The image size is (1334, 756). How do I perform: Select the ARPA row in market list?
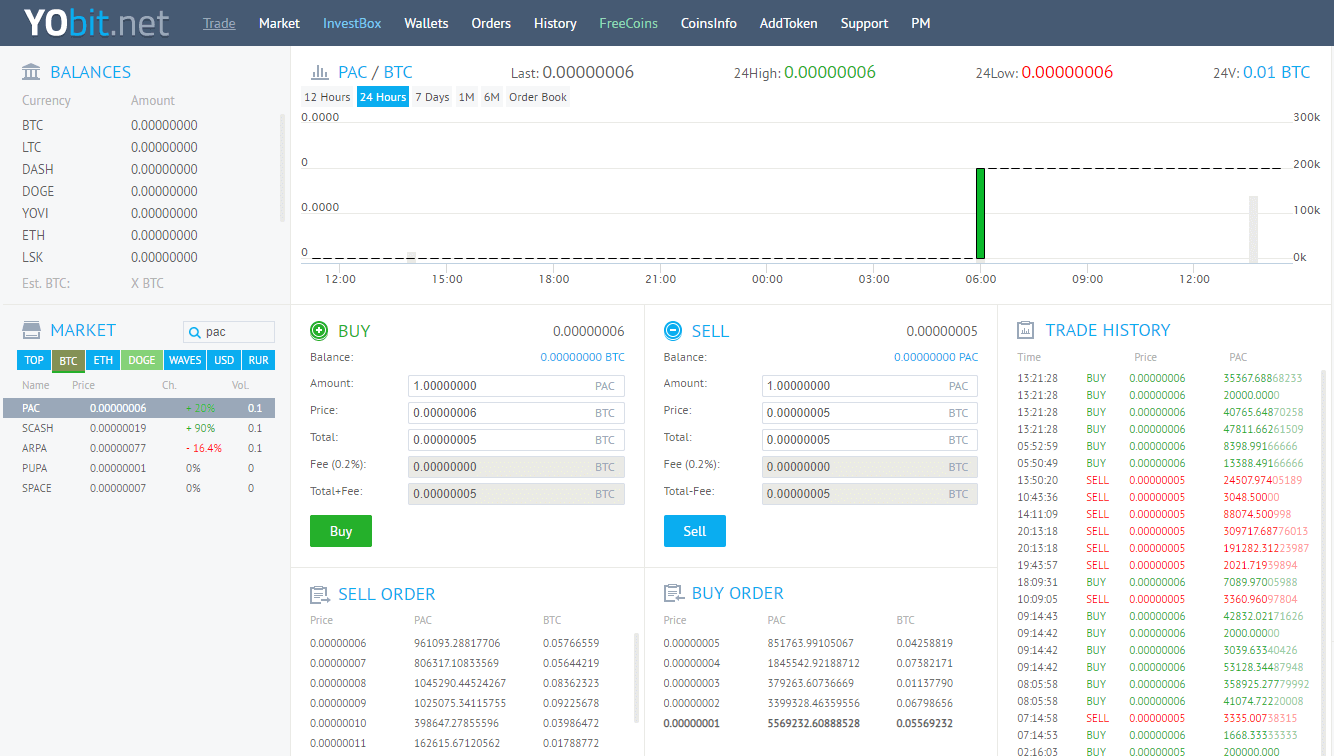(x=139, y=448)
